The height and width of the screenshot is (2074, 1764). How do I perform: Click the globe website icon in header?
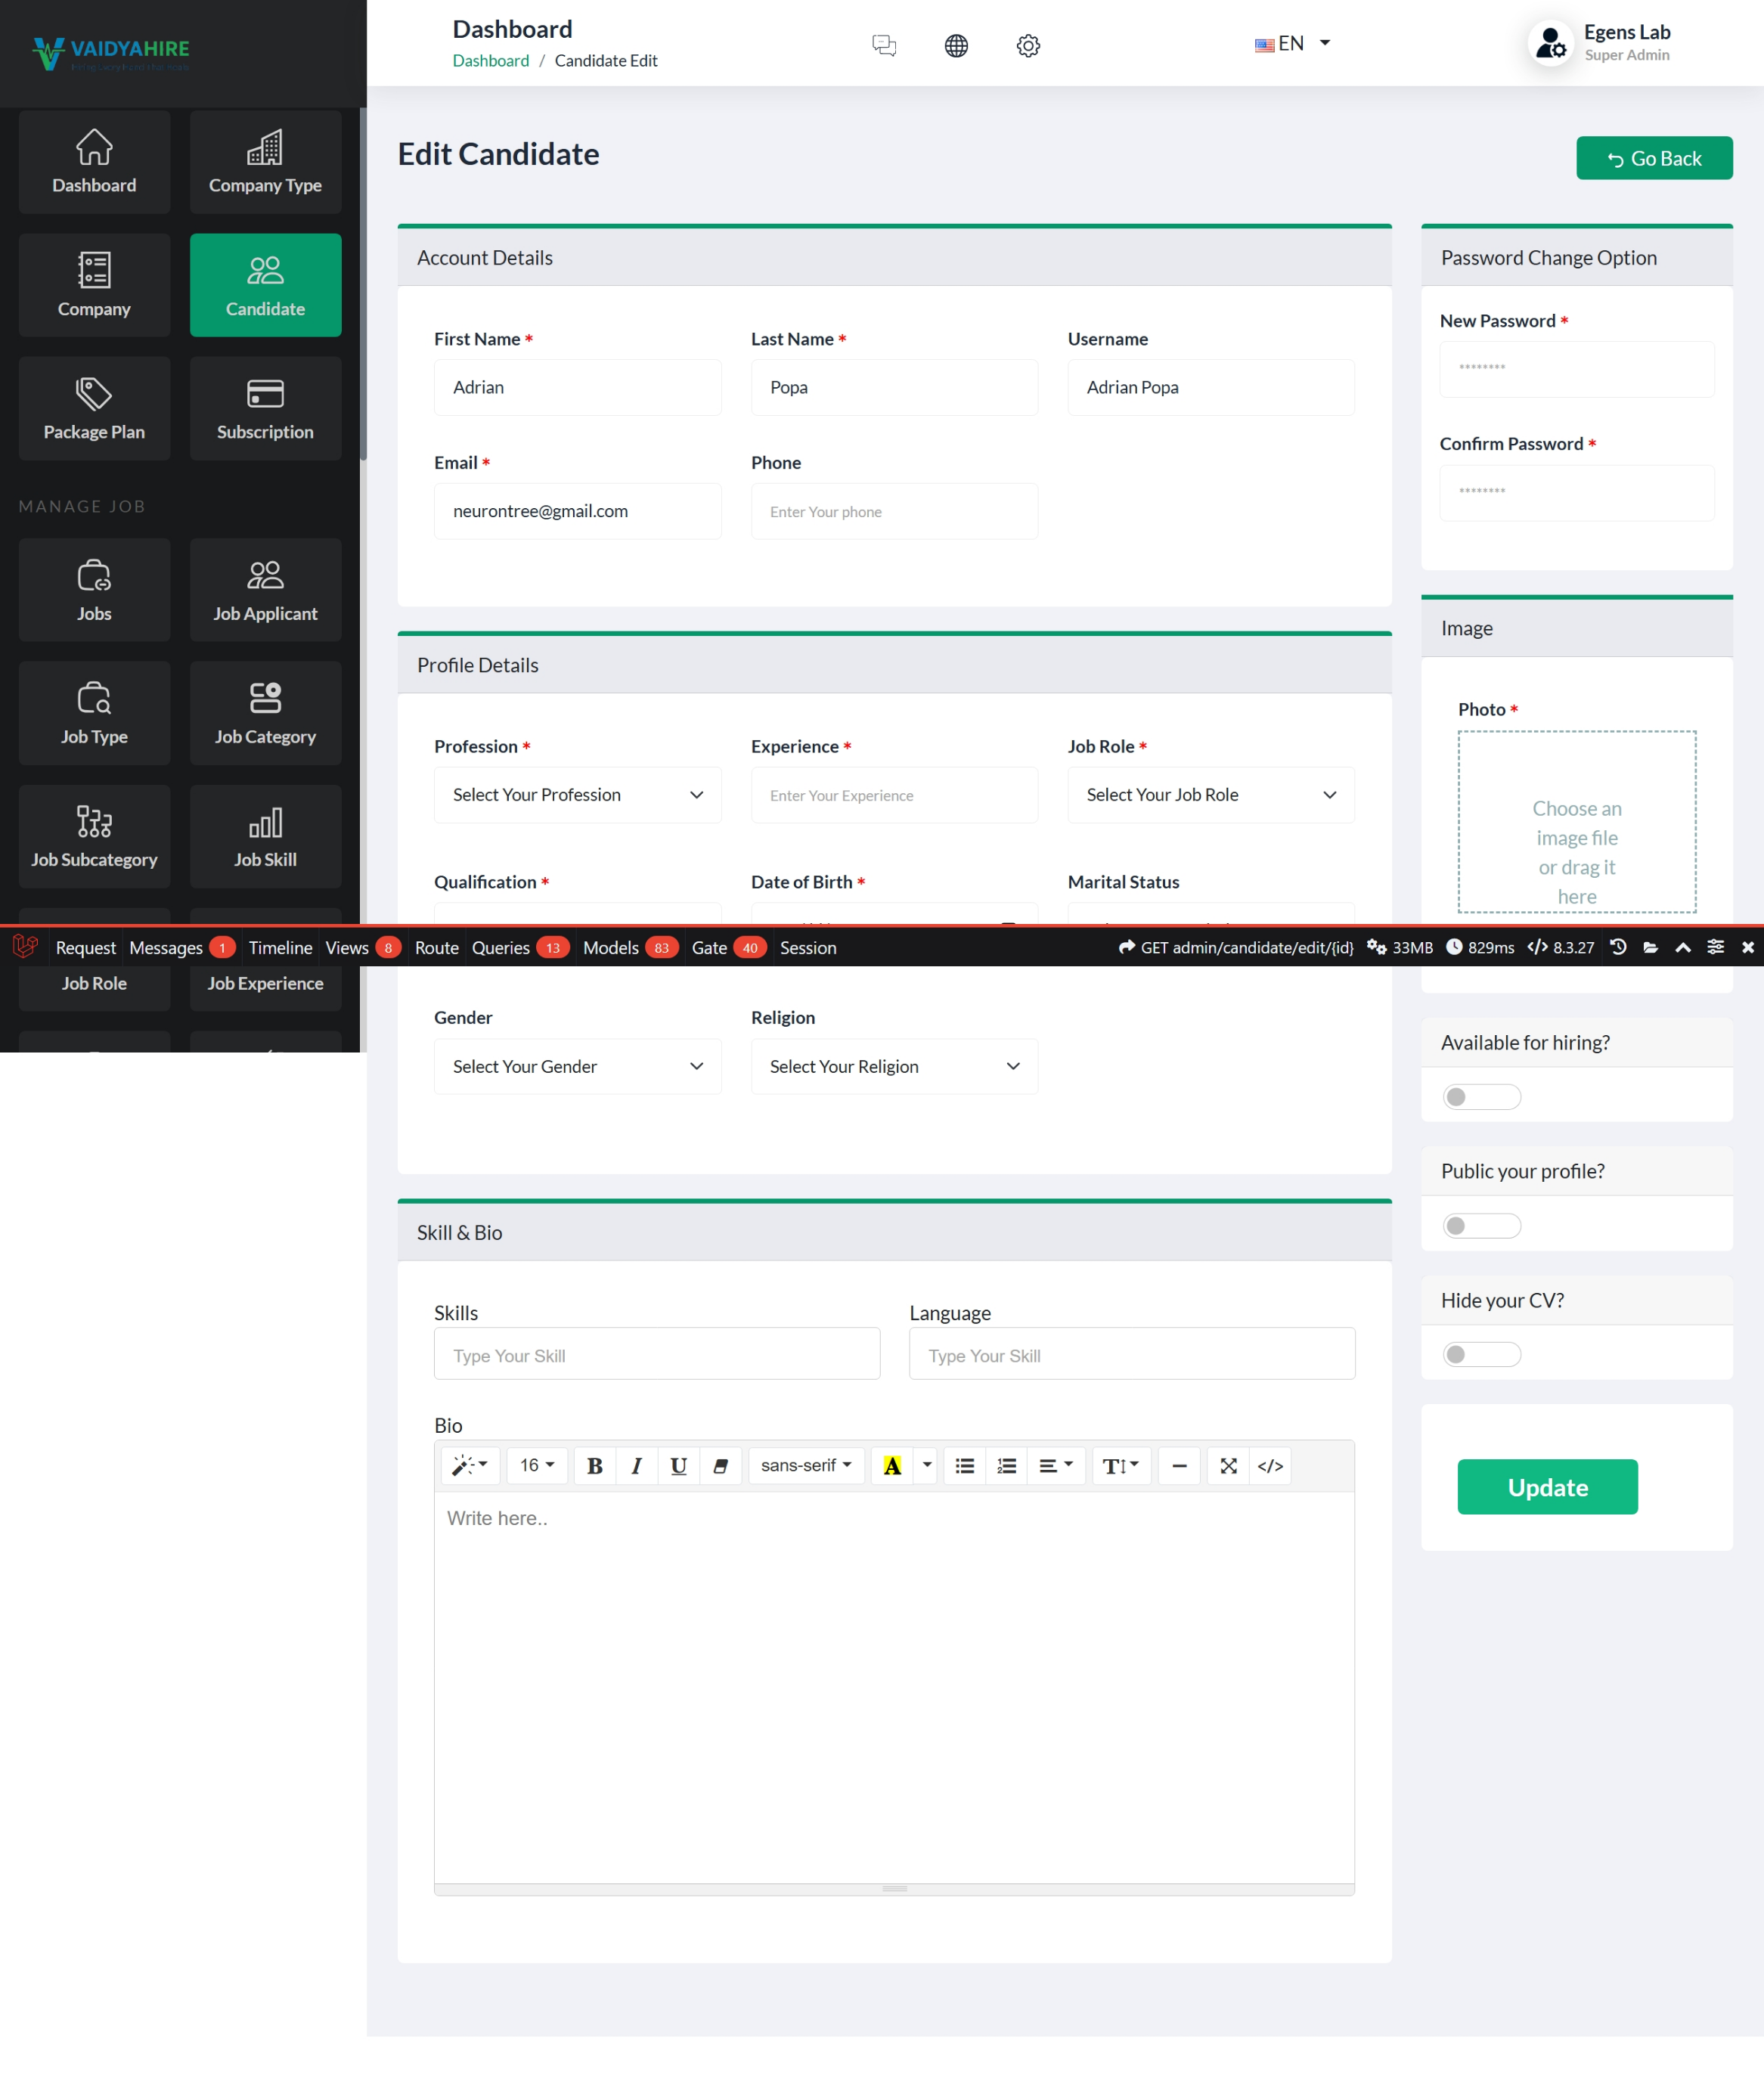956,46
